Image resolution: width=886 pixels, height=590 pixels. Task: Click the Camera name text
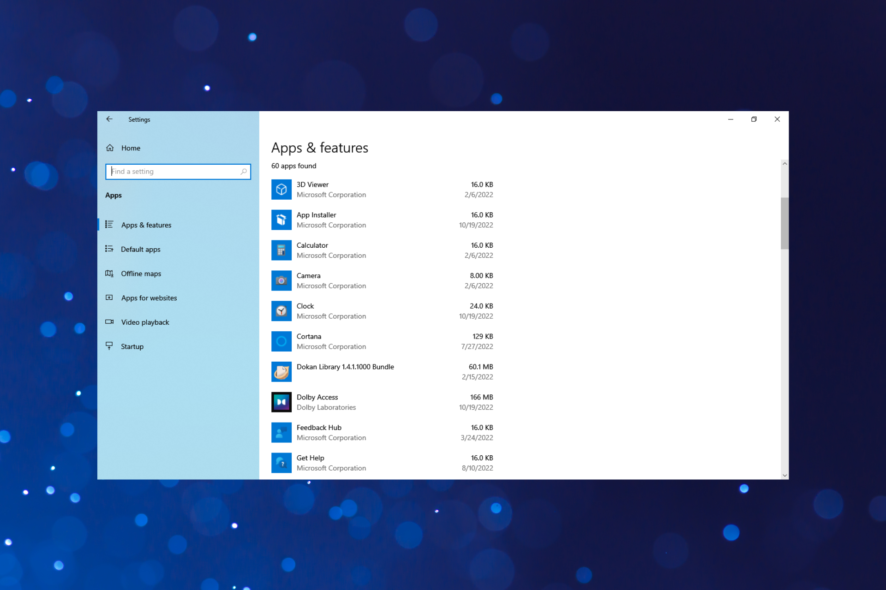pyautogui.click(x=309, y=276)
